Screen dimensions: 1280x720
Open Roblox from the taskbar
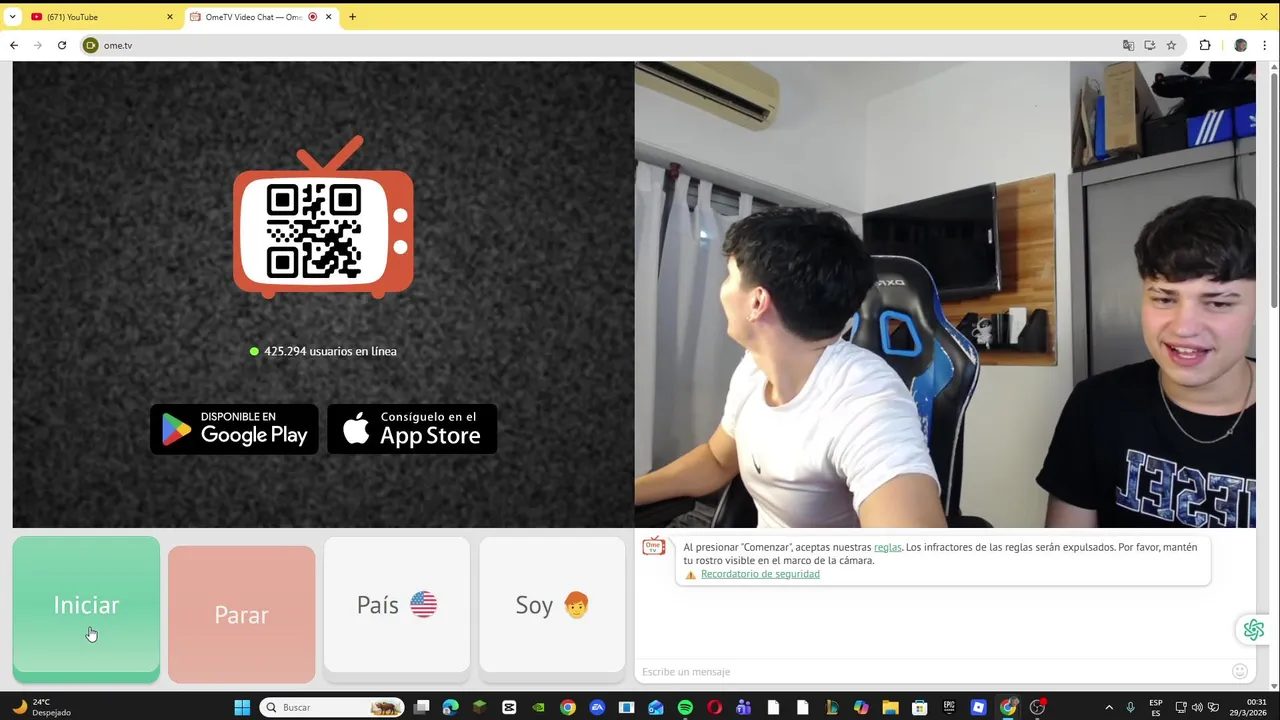pyautogui.click(x=978, y=707)
